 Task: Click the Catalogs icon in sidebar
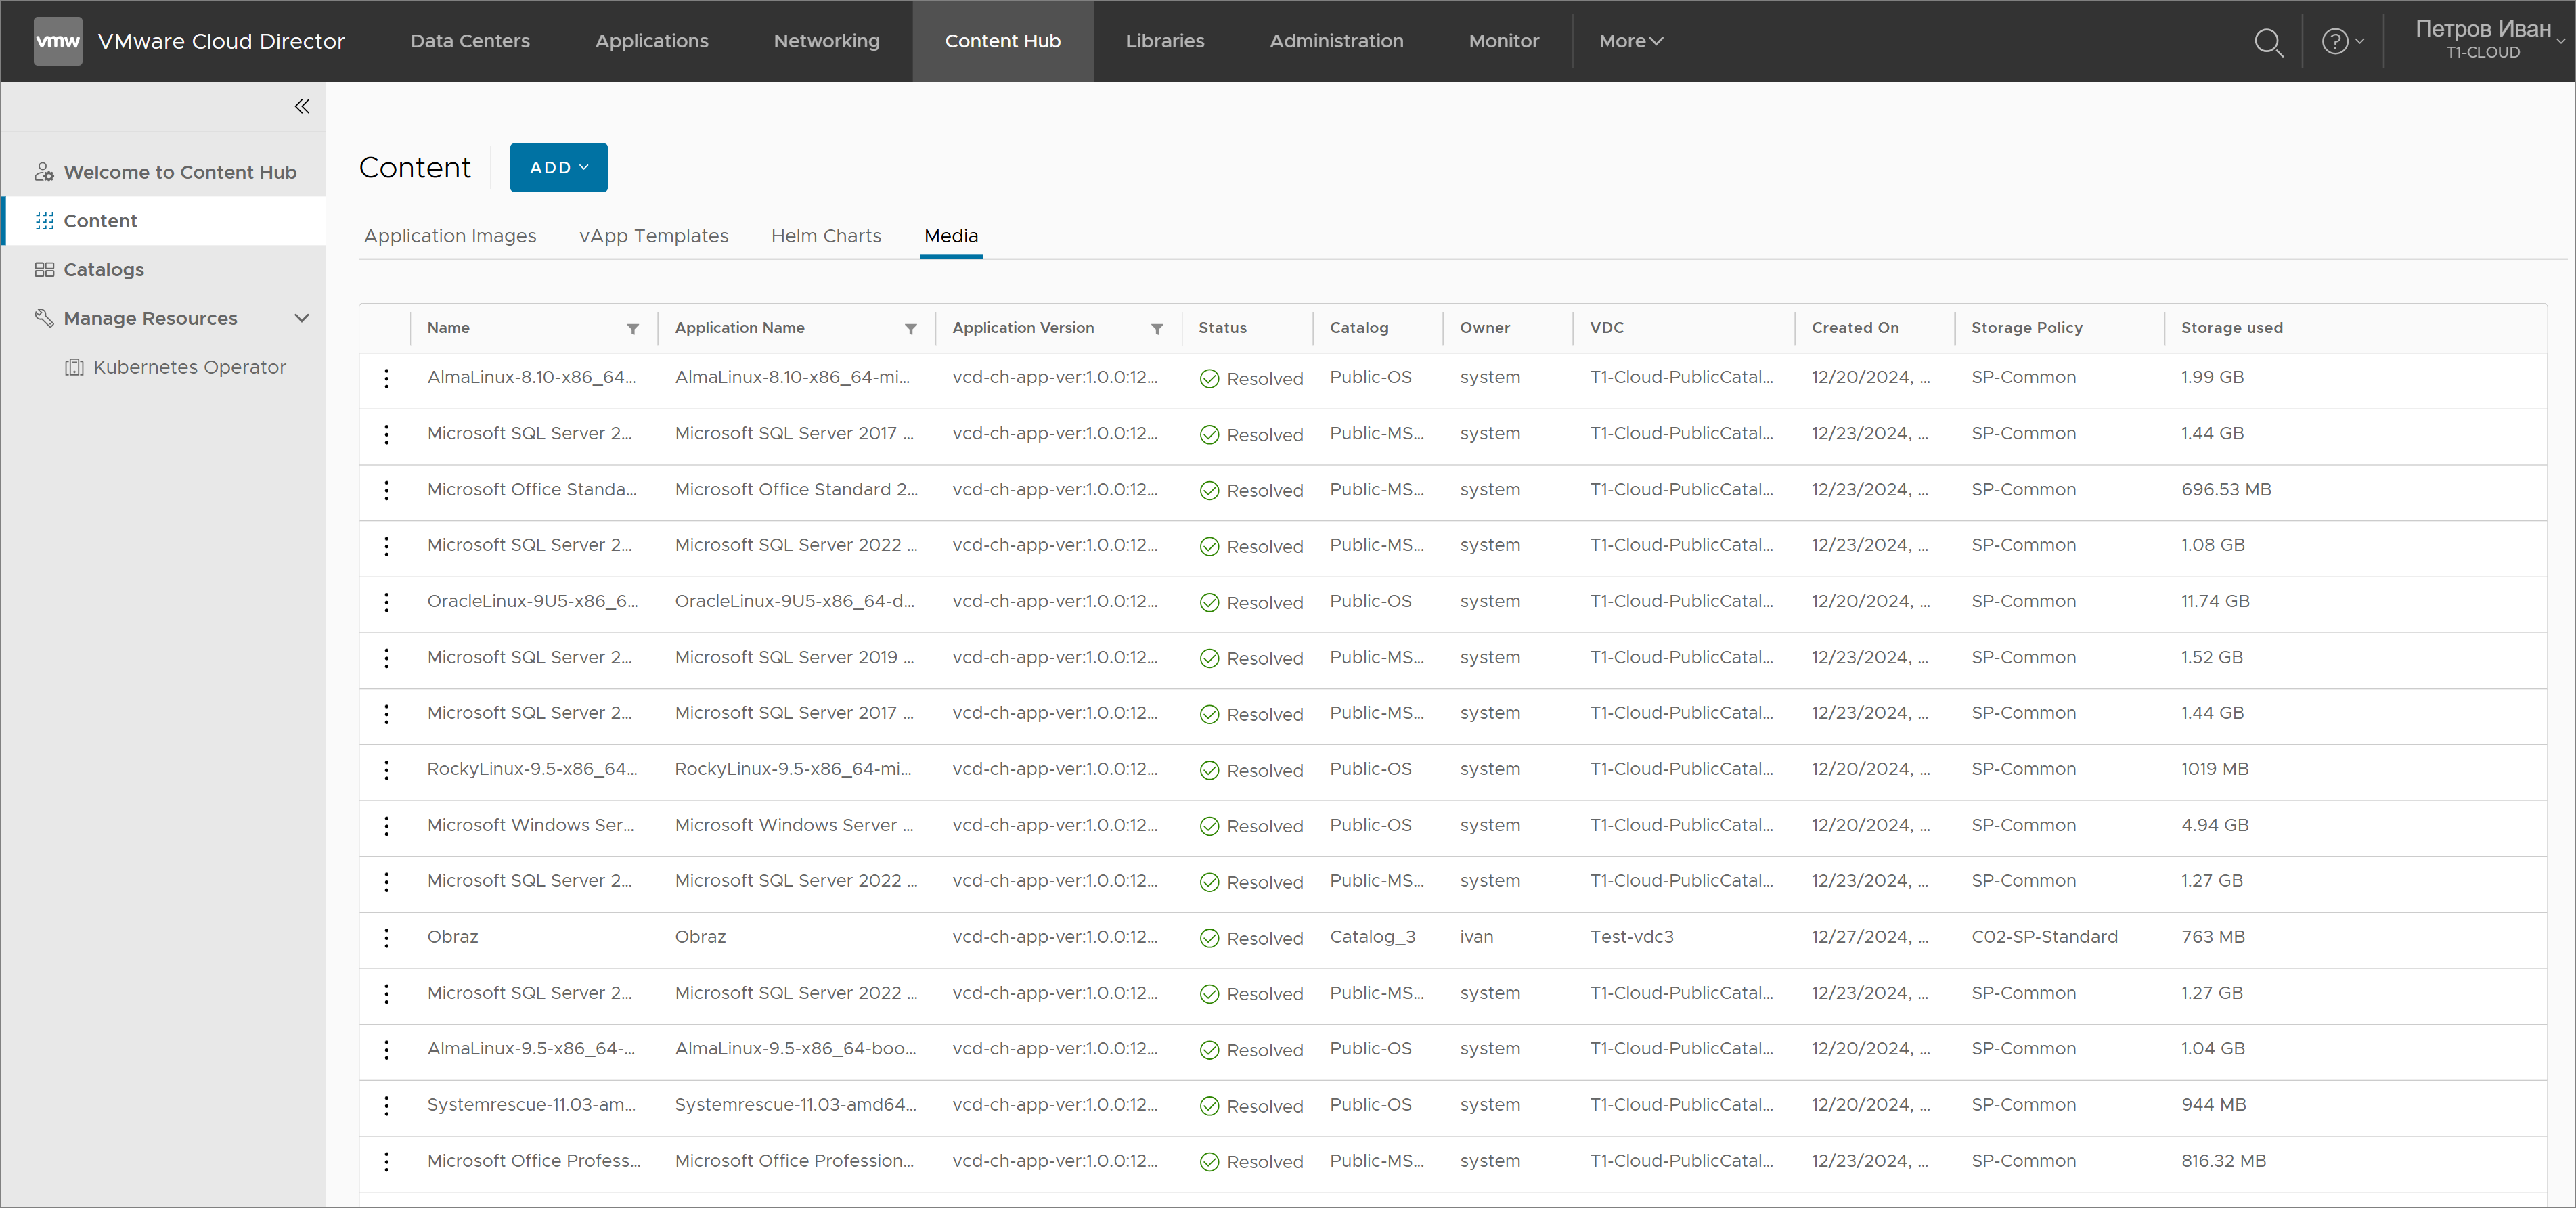(44, 270)
